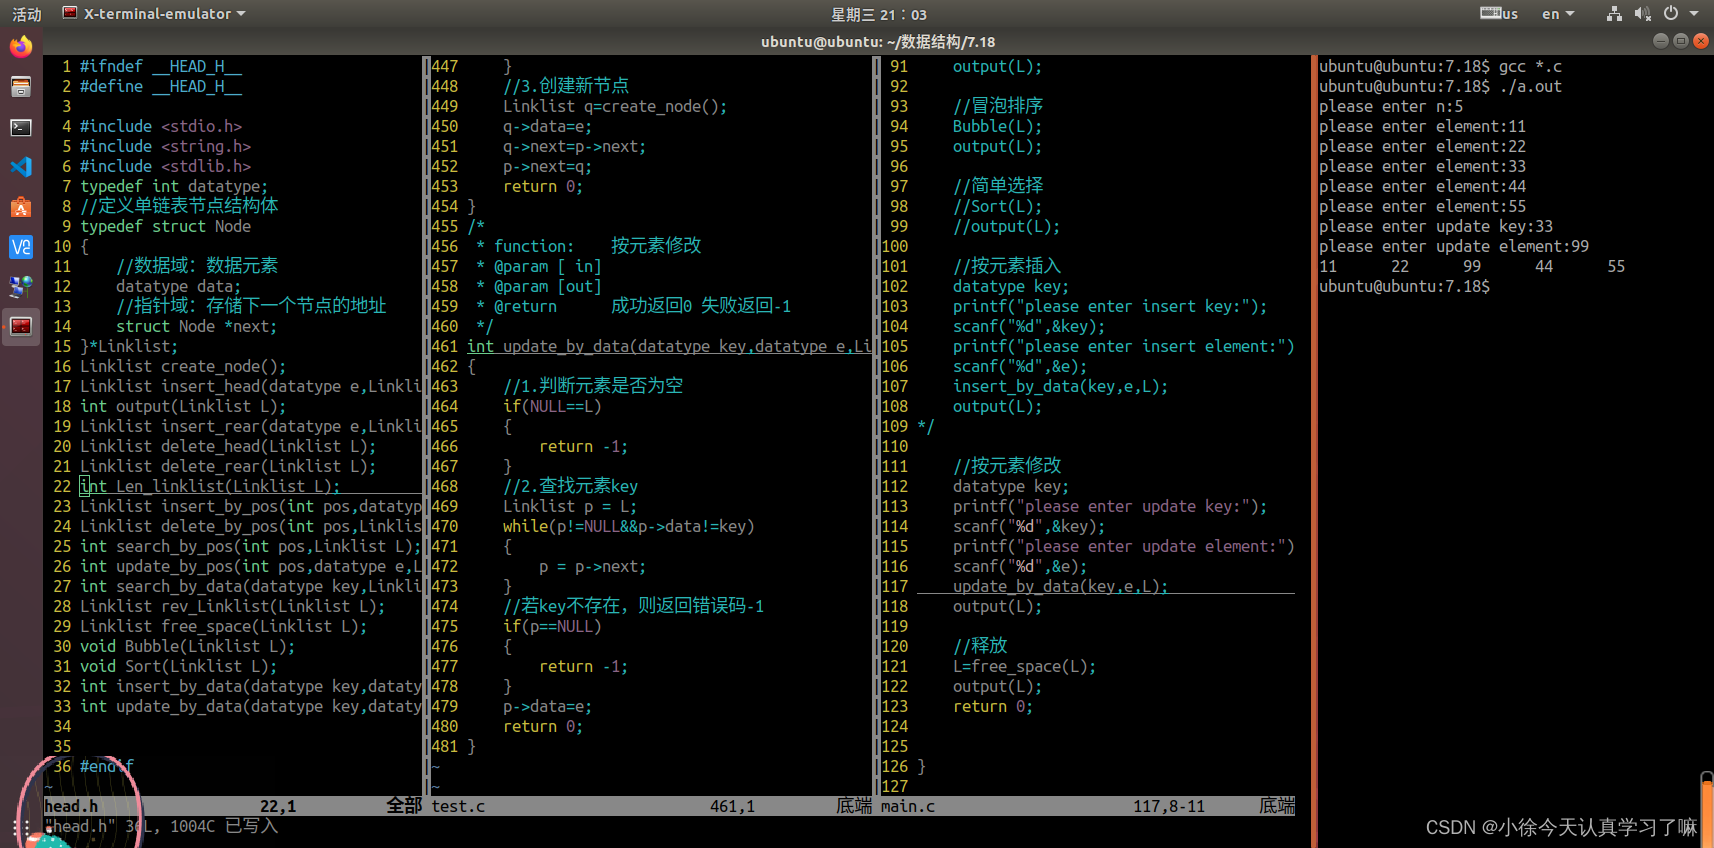
Task: Click the wired network status icon
Action: click(x=1614, y=14)
